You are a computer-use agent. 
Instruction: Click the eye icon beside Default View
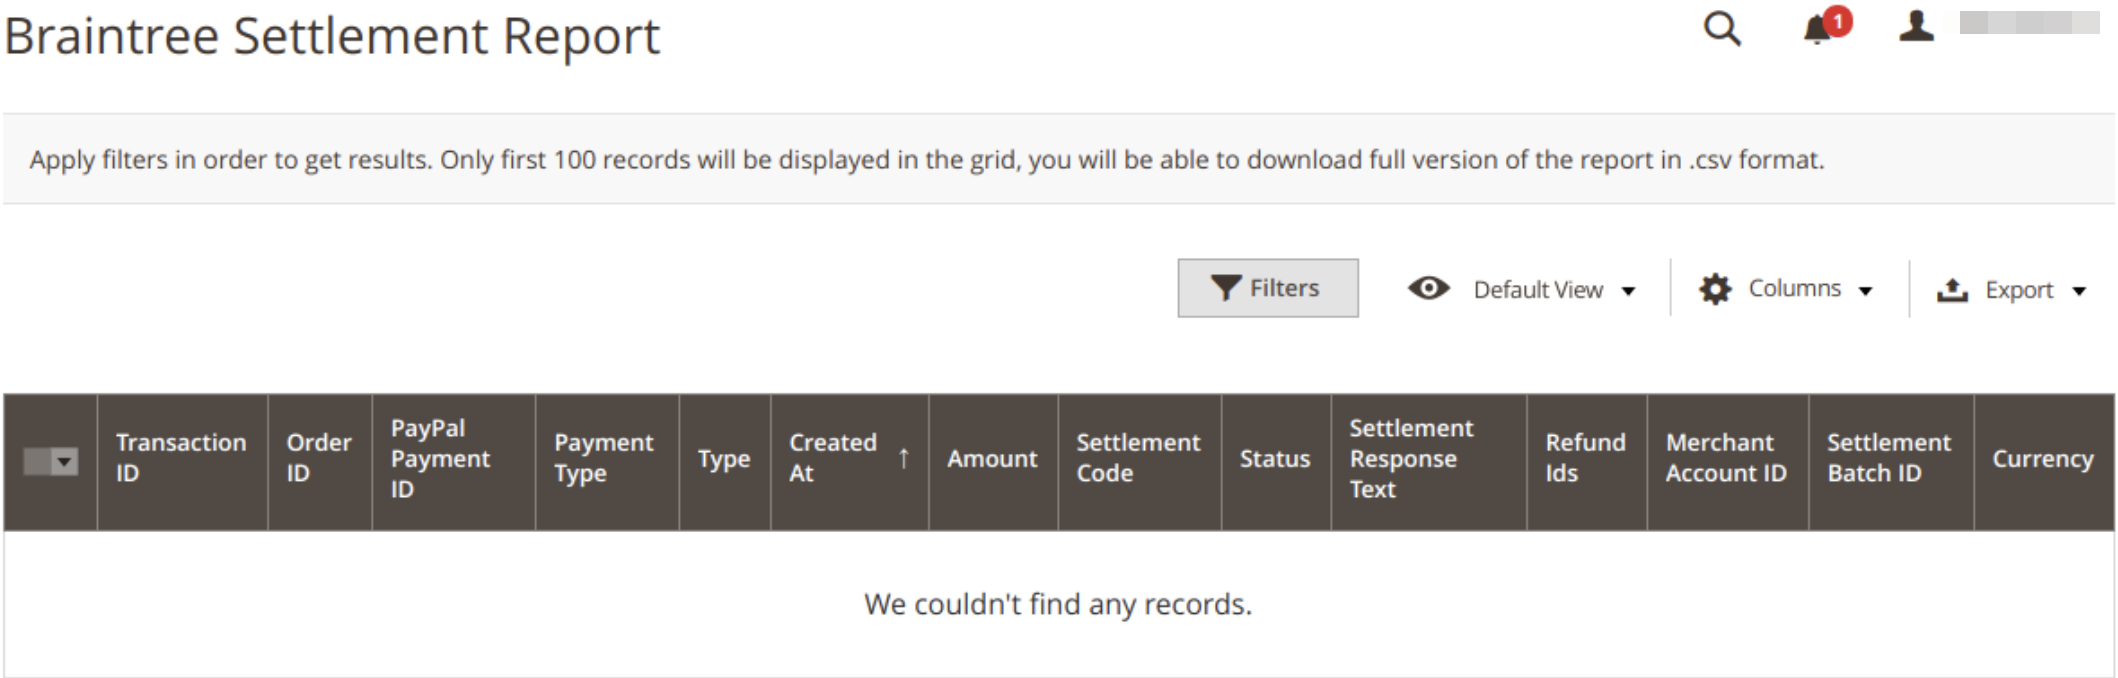pos(1429,288)
